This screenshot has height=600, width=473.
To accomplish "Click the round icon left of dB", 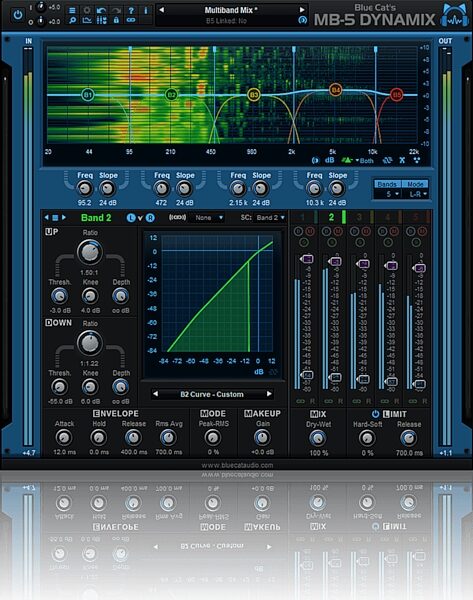I will pos(315,160).
